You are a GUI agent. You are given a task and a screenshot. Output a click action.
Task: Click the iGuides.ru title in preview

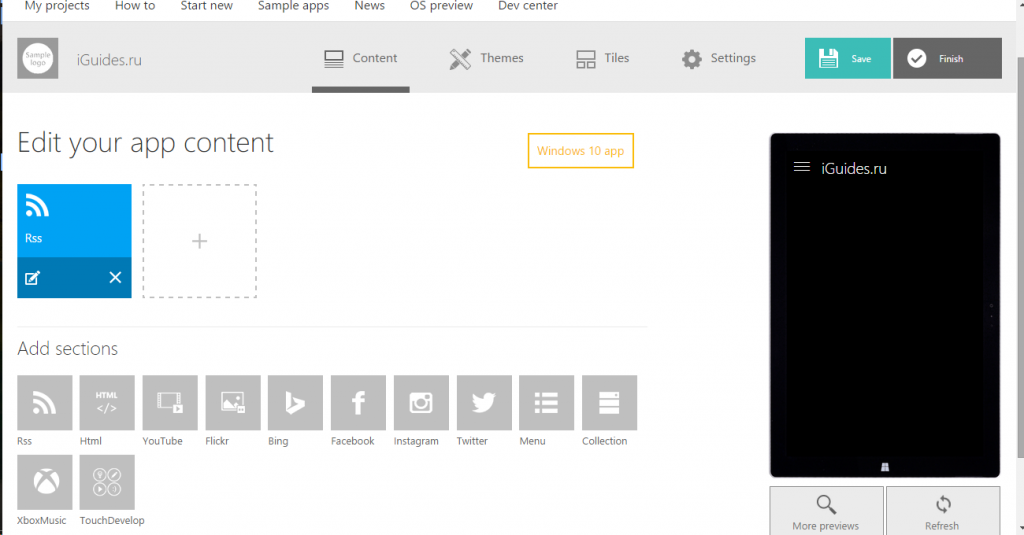click(x=854, y=169)
